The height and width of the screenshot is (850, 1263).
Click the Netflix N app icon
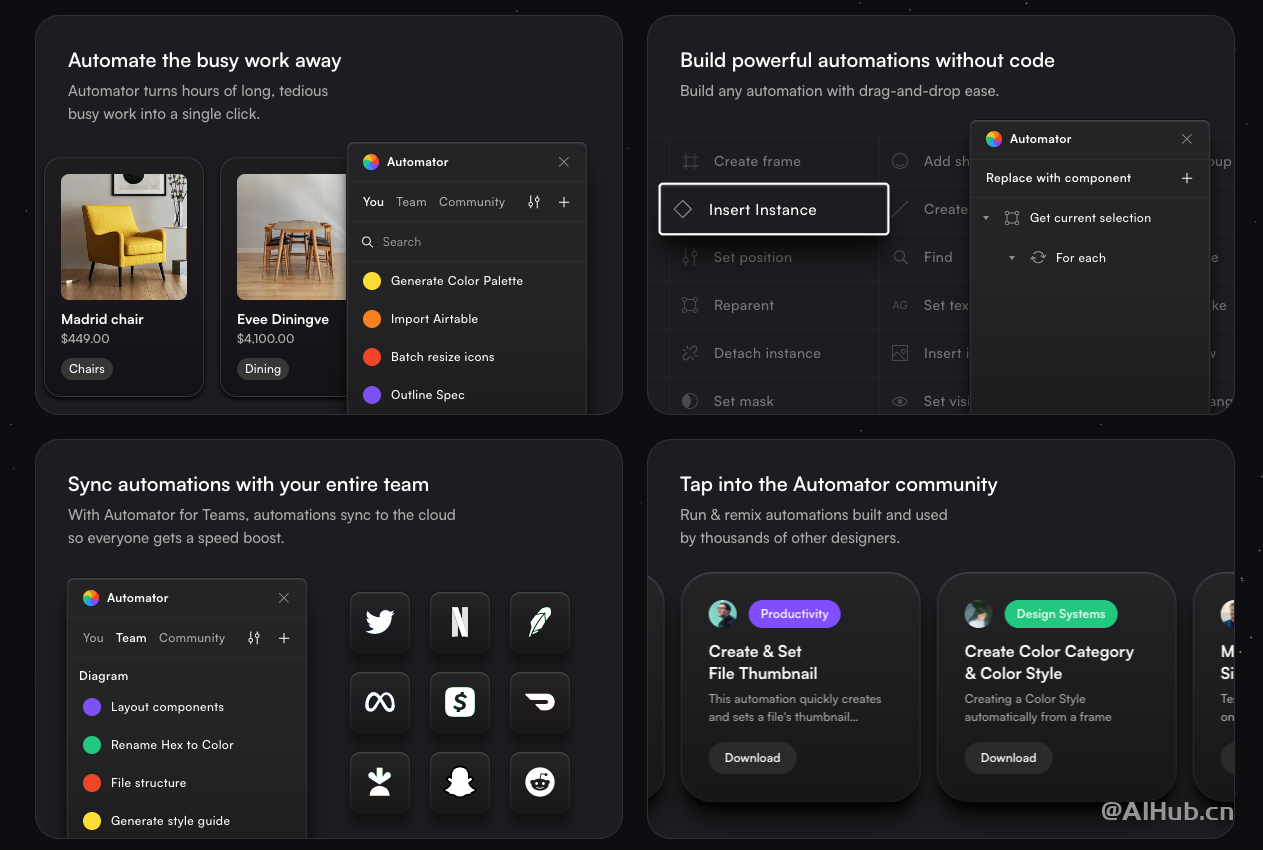click(460, 622)
